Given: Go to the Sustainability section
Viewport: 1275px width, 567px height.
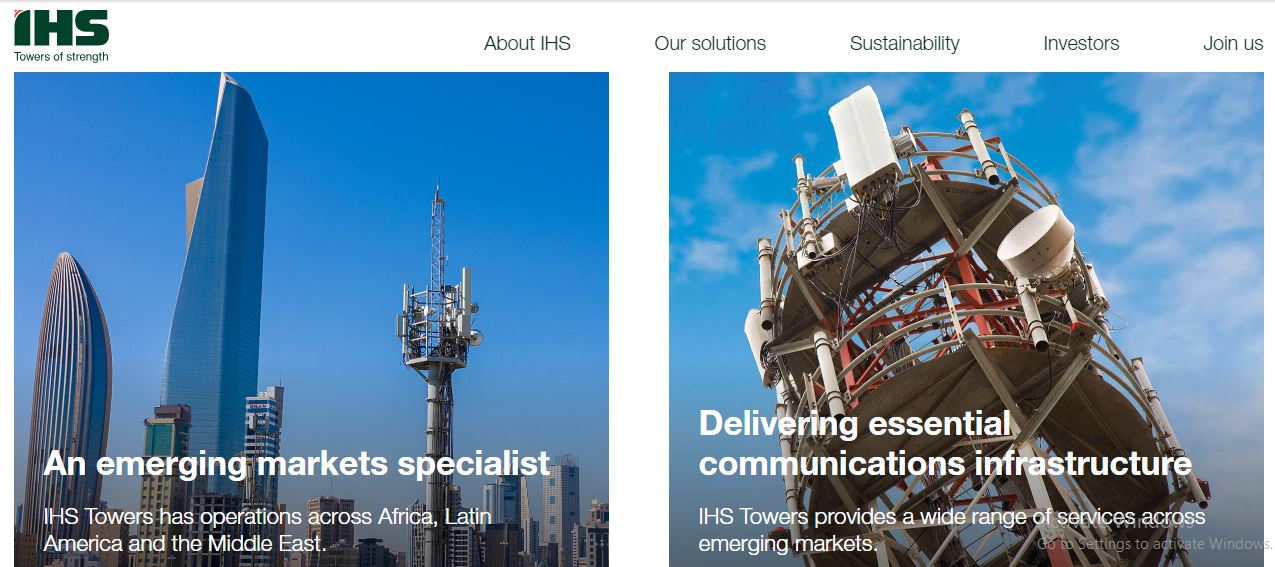Looking at the screenshot, I should 904,43.
